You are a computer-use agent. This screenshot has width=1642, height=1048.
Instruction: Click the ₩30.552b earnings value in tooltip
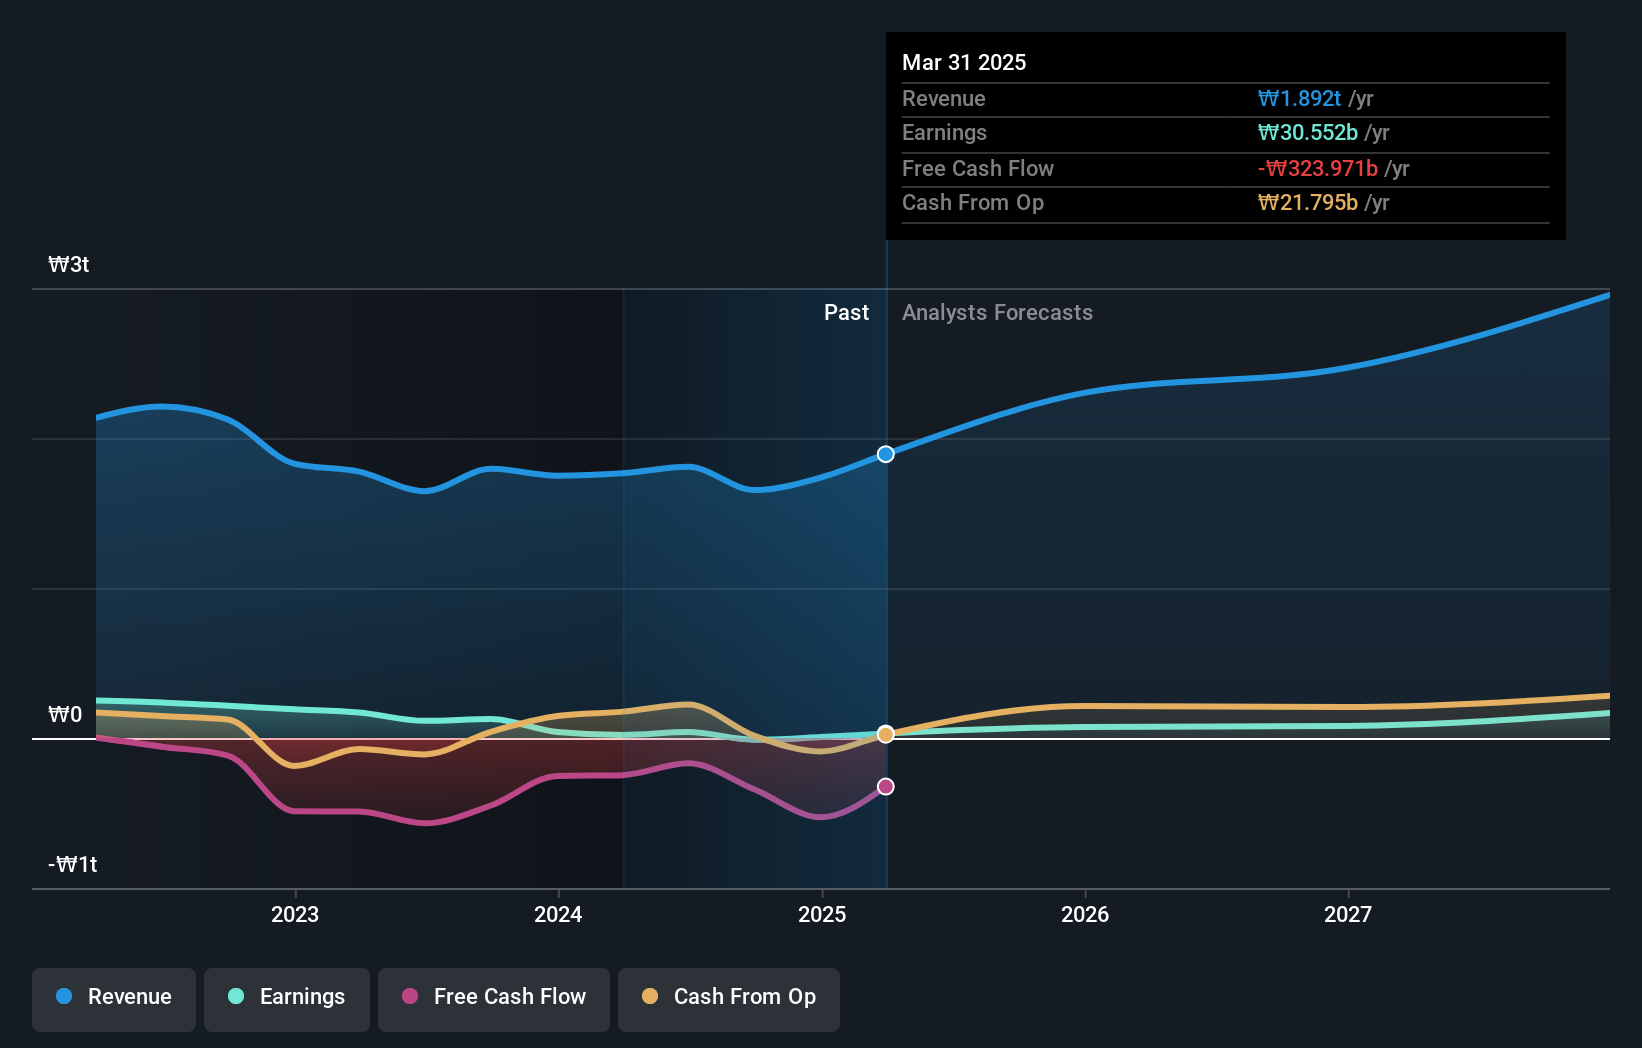click(x=1307, y=132)
